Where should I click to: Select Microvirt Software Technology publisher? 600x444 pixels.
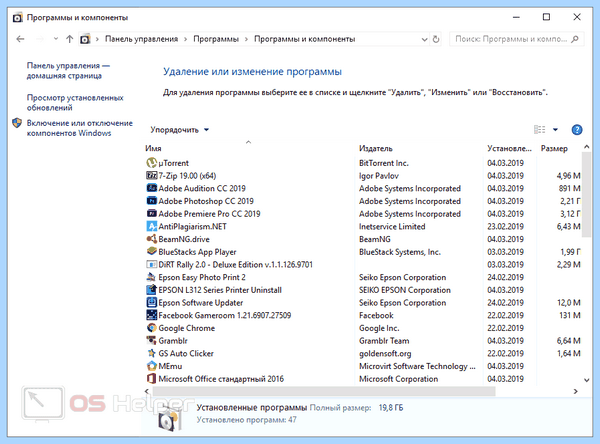(x=417, y=366)
